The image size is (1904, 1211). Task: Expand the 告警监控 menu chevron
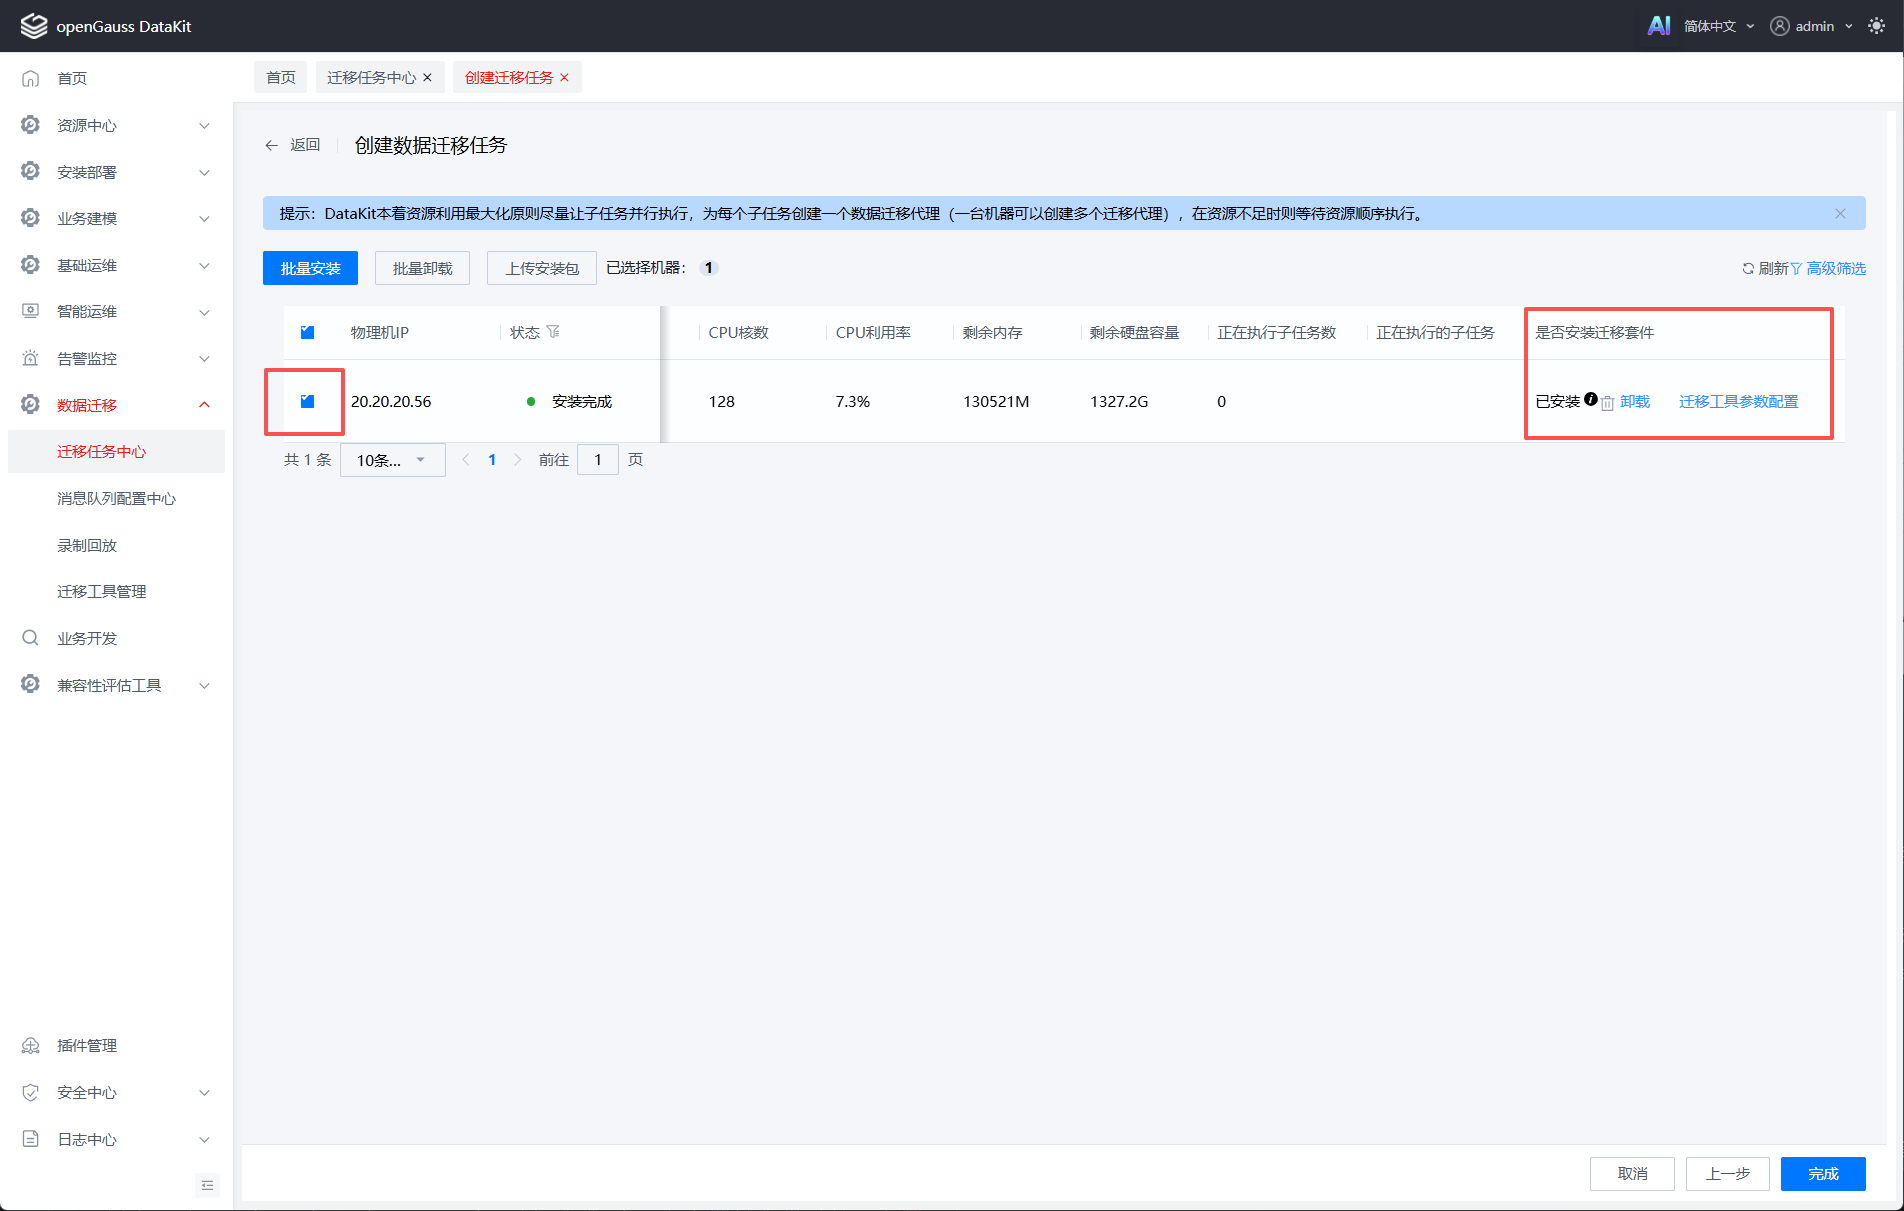[204, 358]
